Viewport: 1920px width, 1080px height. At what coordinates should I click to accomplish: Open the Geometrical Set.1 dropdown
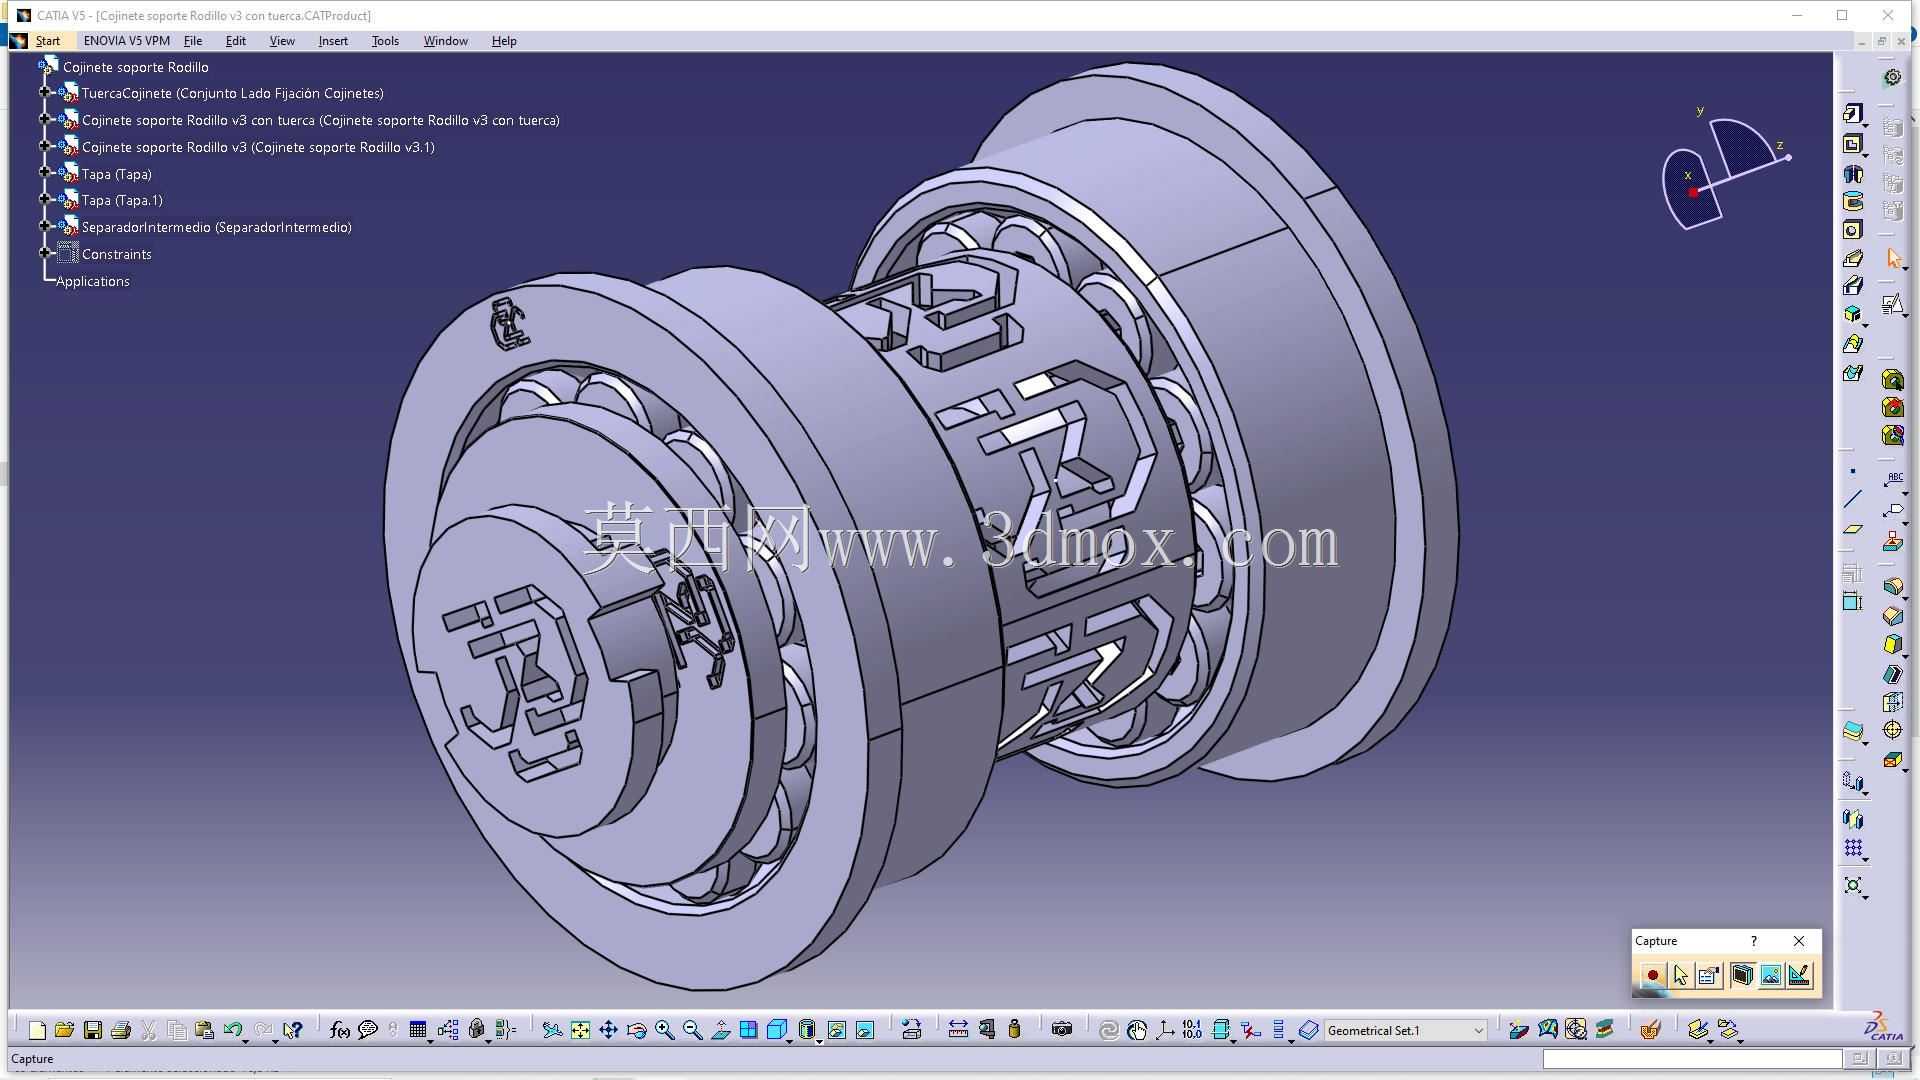[x=1478, y=1031]
